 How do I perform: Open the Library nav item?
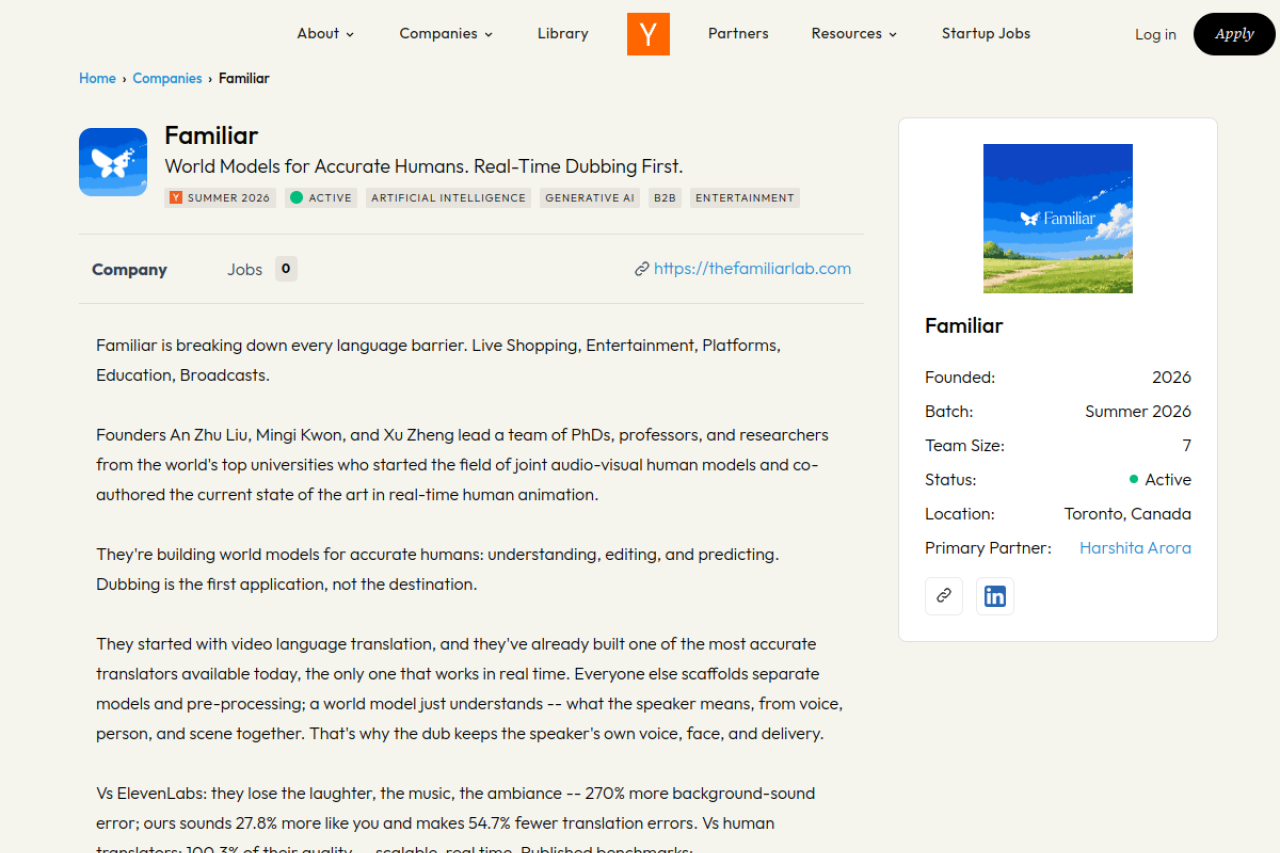tap(563, 33)
